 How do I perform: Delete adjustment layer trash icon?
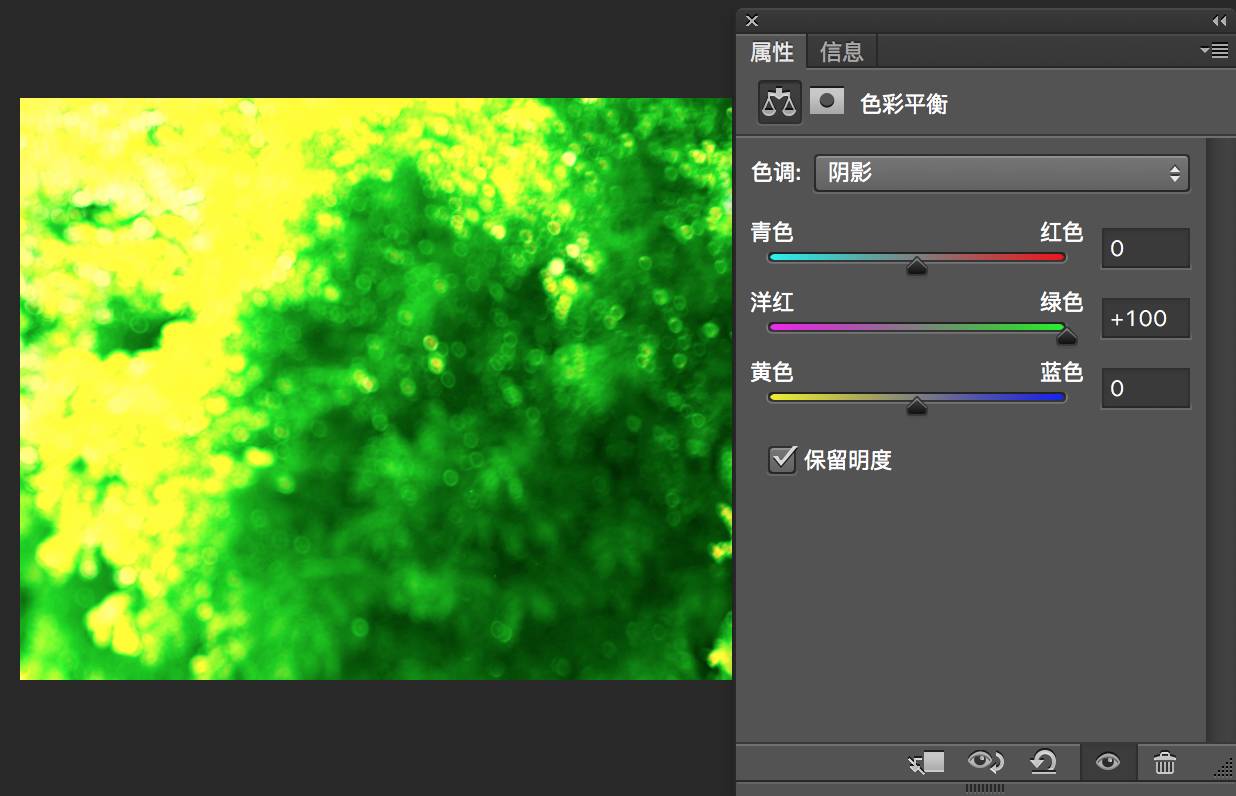1164,763
